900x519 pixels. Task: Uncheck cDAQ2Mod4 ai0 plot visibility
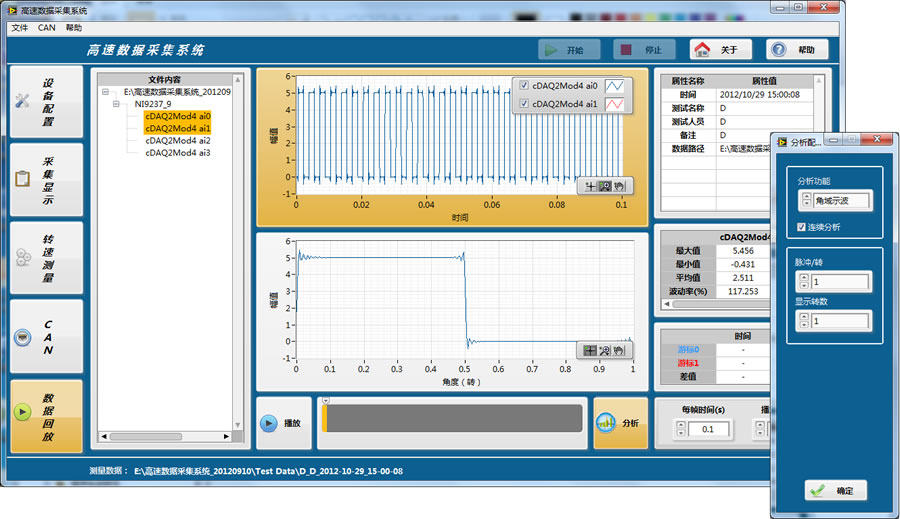523,85
